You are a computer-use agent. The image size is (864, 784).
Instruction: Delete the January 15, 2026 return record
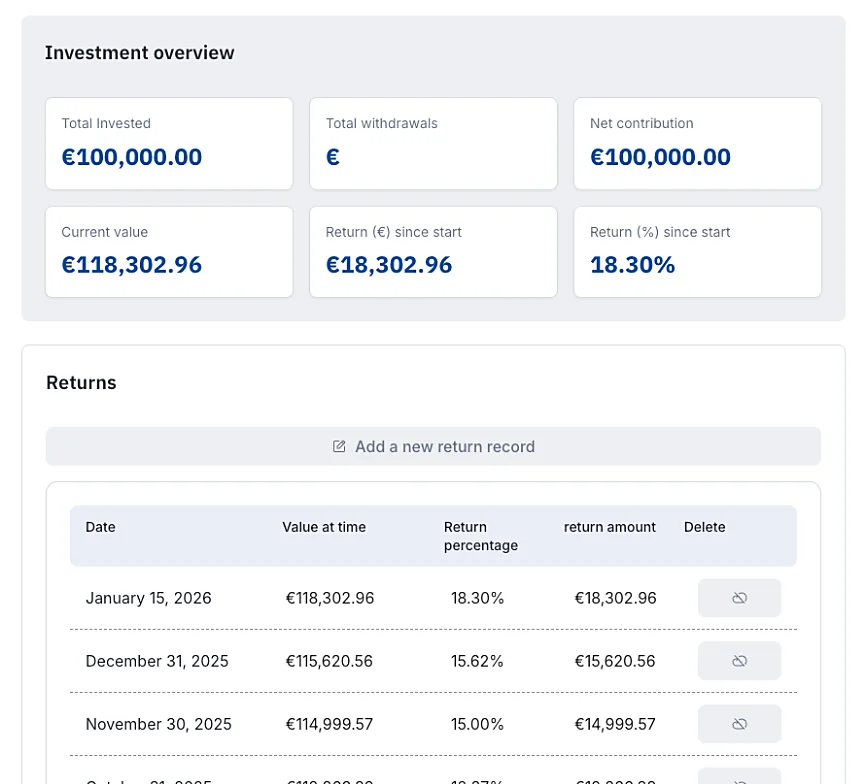click(739, 598)
